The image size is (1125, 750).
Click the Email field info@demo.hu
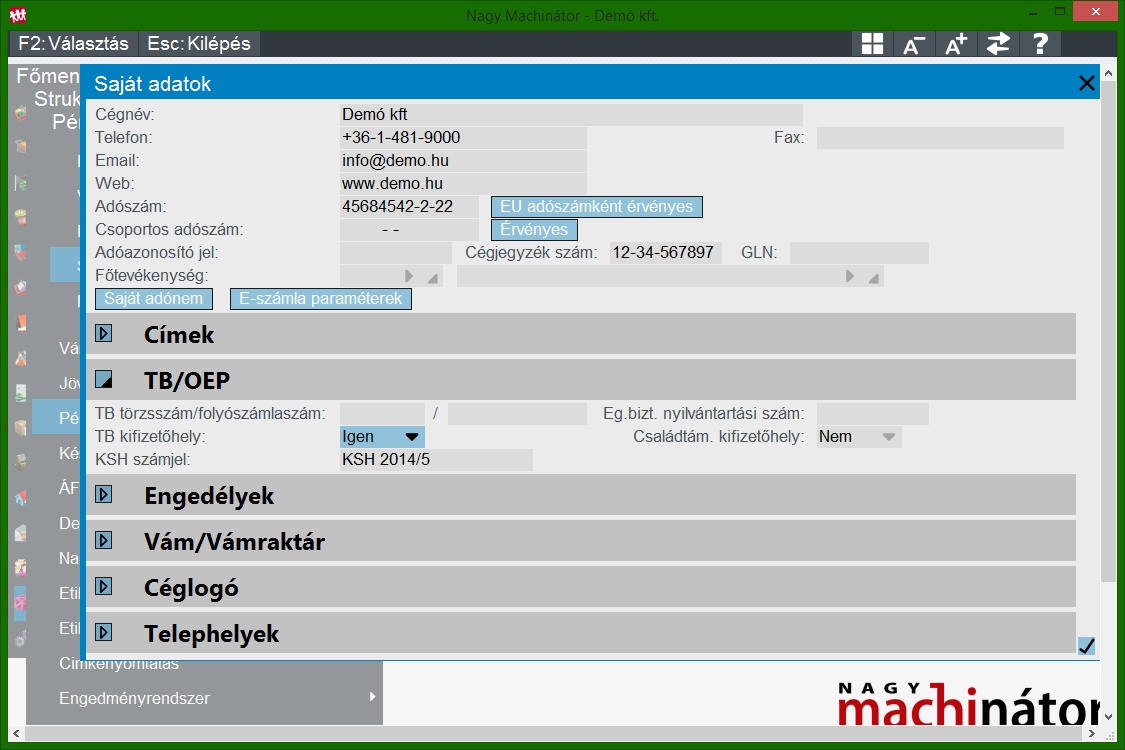463,161
